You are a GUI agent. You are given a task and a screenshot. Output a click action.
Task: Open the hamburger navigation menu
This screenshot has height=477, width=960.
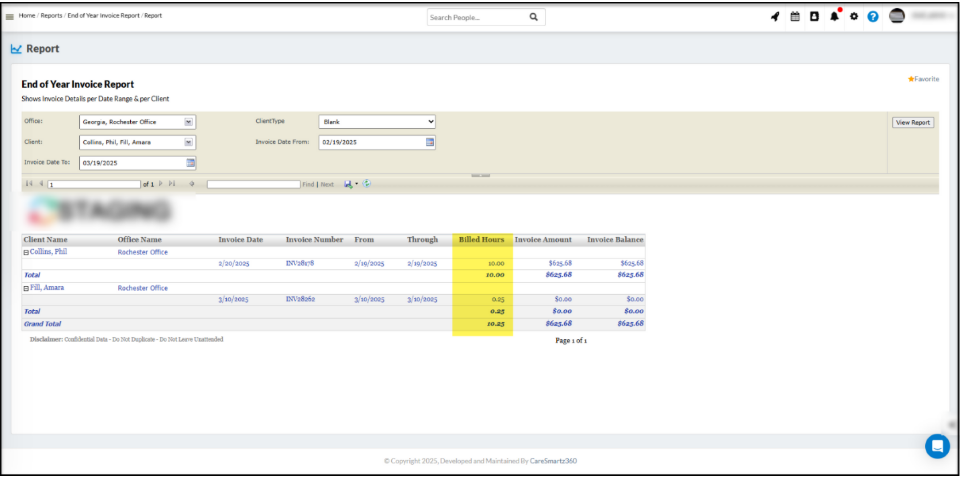pyautogui.click(x=10, y=17)
